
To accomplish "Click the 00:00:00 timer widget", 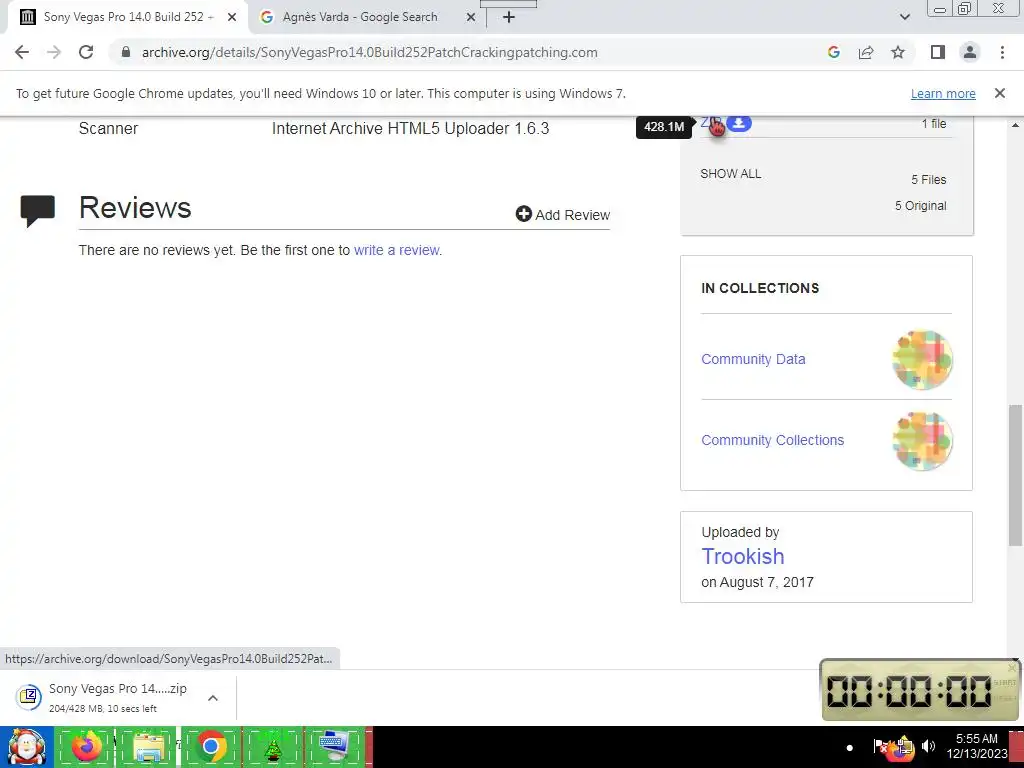I will [920, 690].
